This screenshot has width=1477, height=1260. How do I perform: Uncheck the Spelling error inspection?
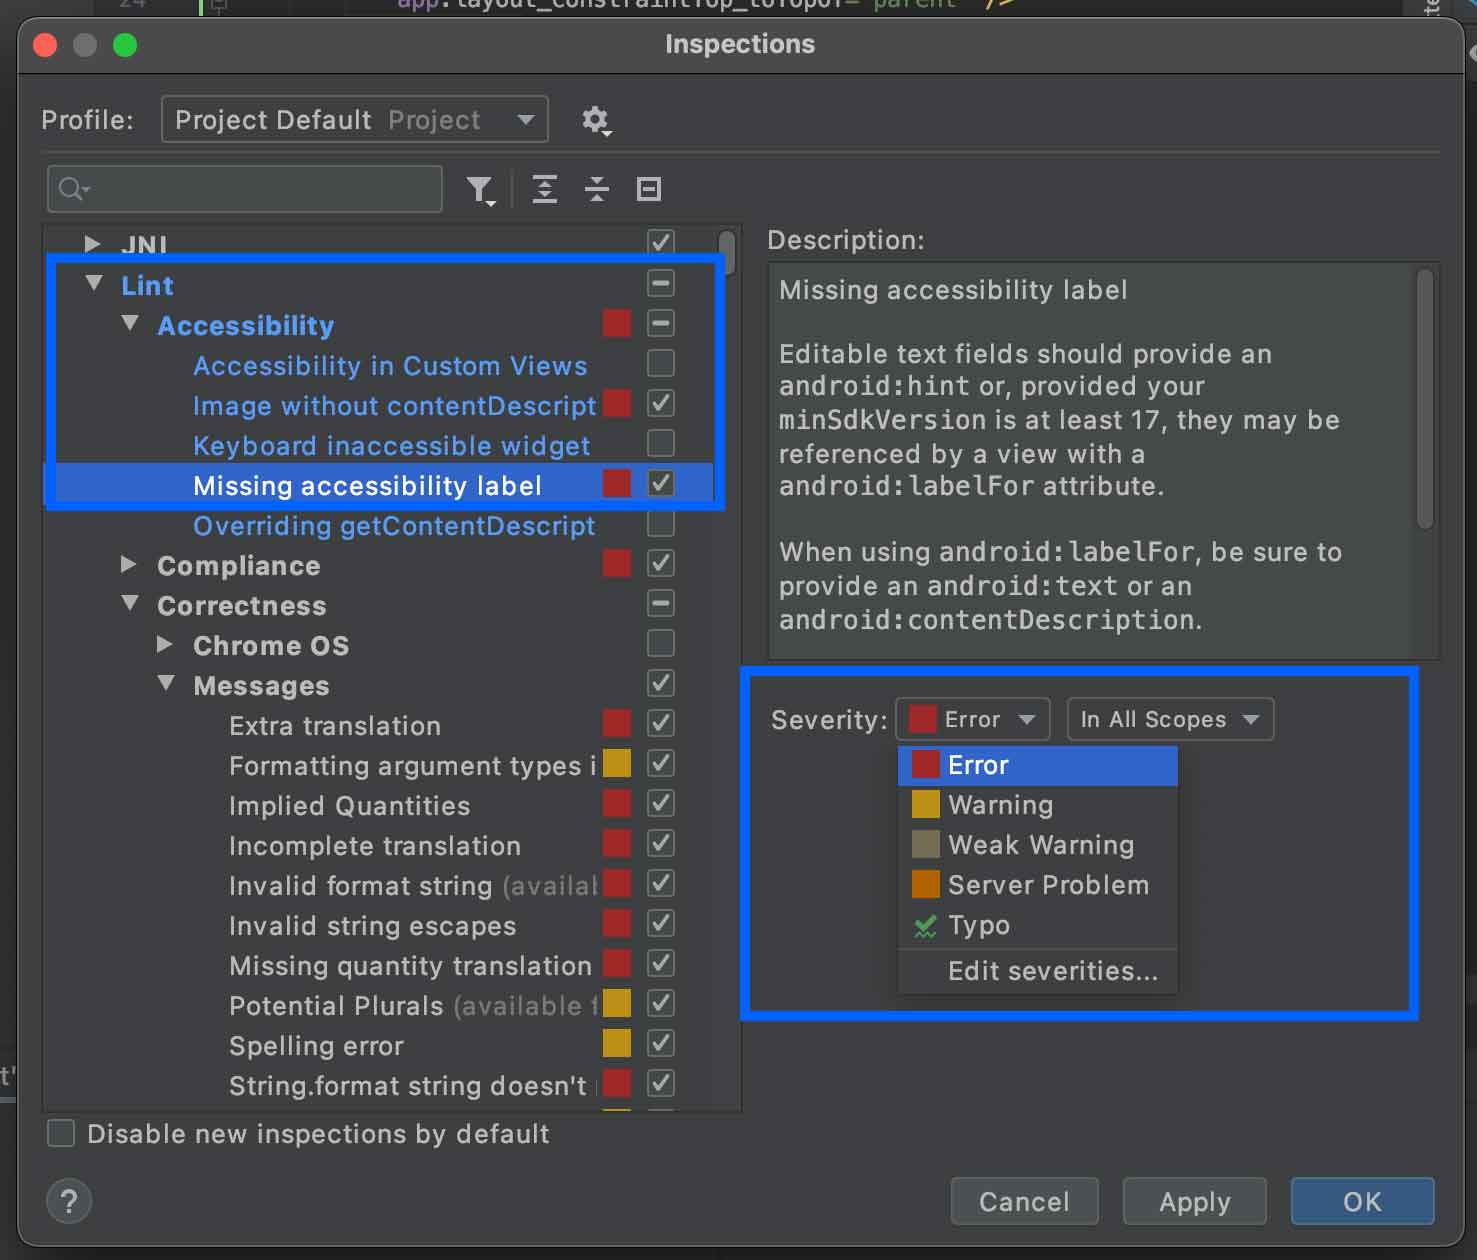[660, 1044]
